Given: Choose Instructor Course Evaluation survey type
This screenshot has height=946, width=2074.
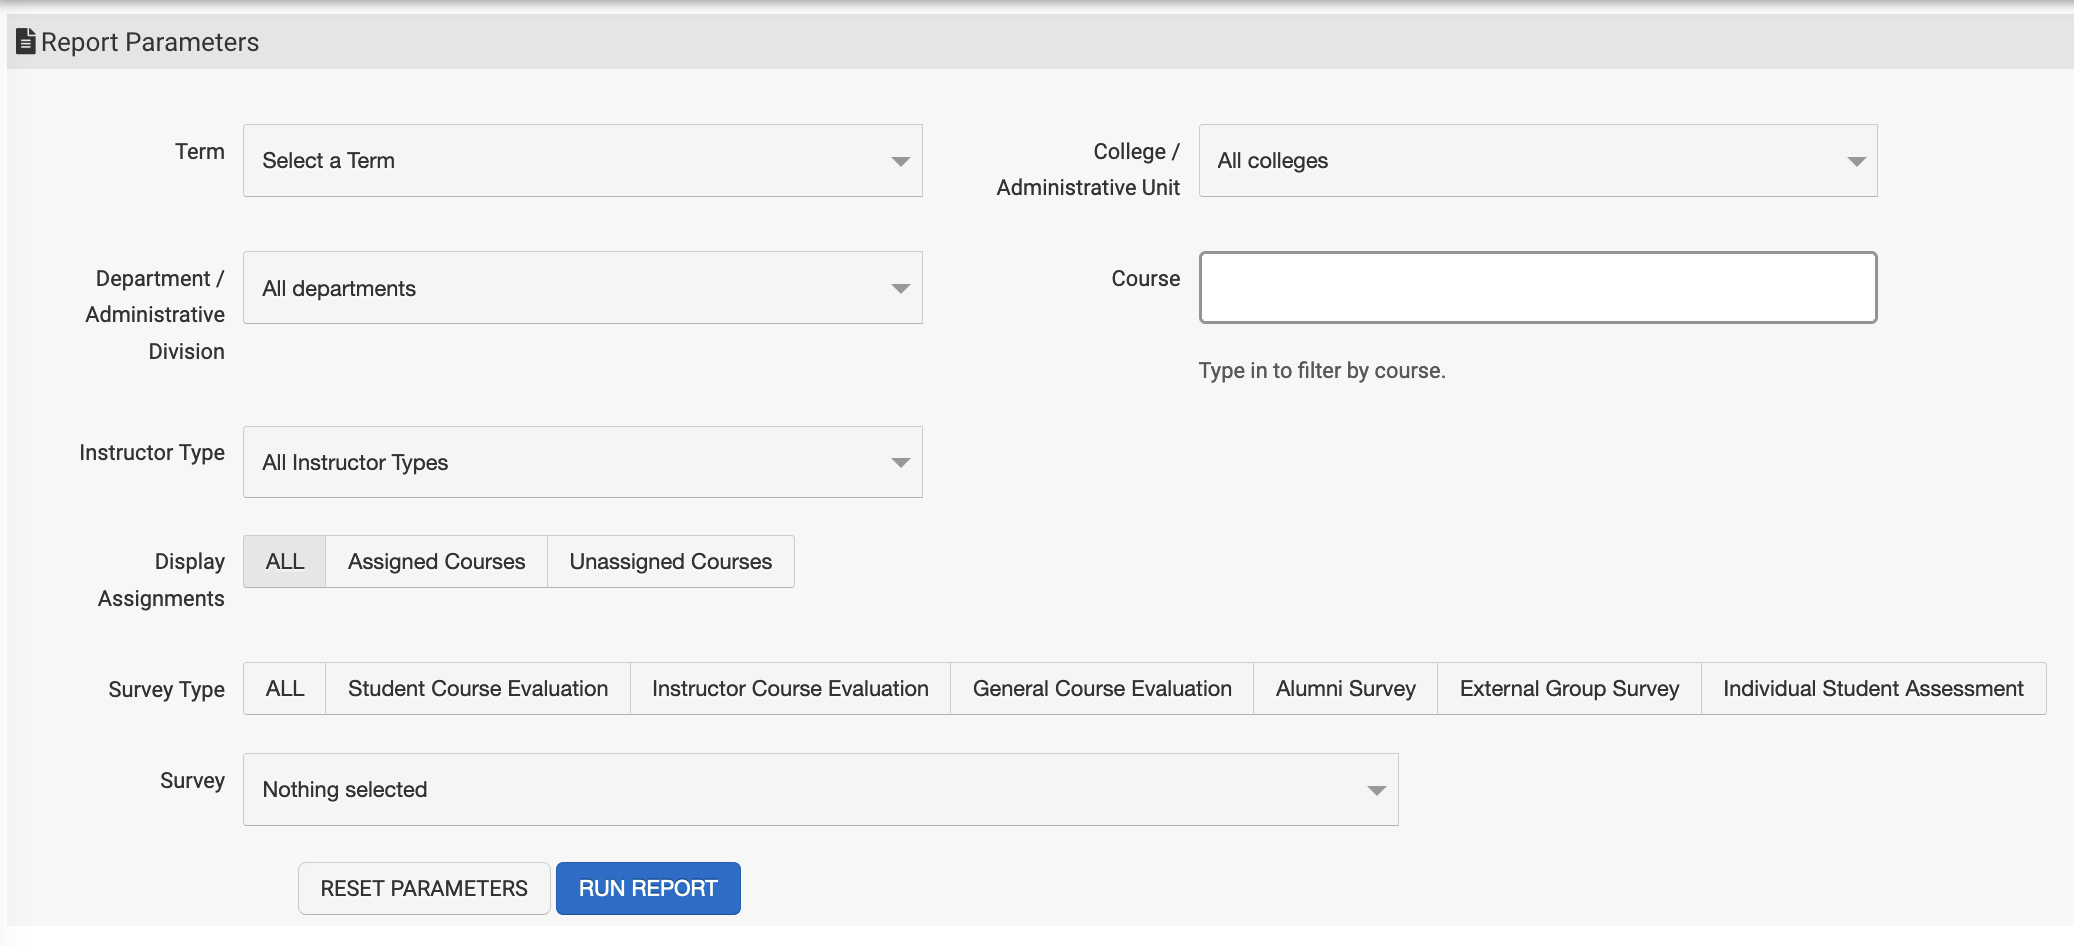Looking at the screenshot, I should (x=790, y=689).
